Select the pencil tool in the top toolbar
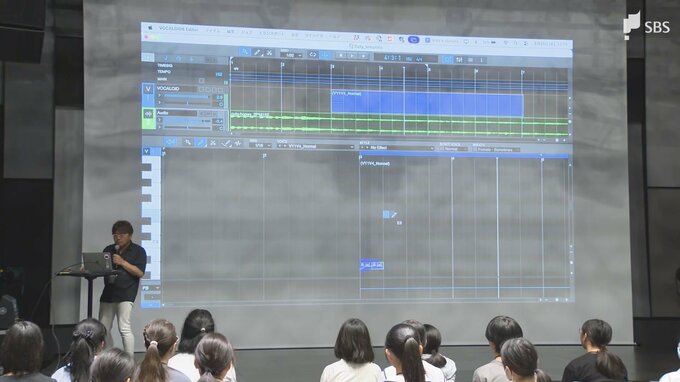 (257, 52)
